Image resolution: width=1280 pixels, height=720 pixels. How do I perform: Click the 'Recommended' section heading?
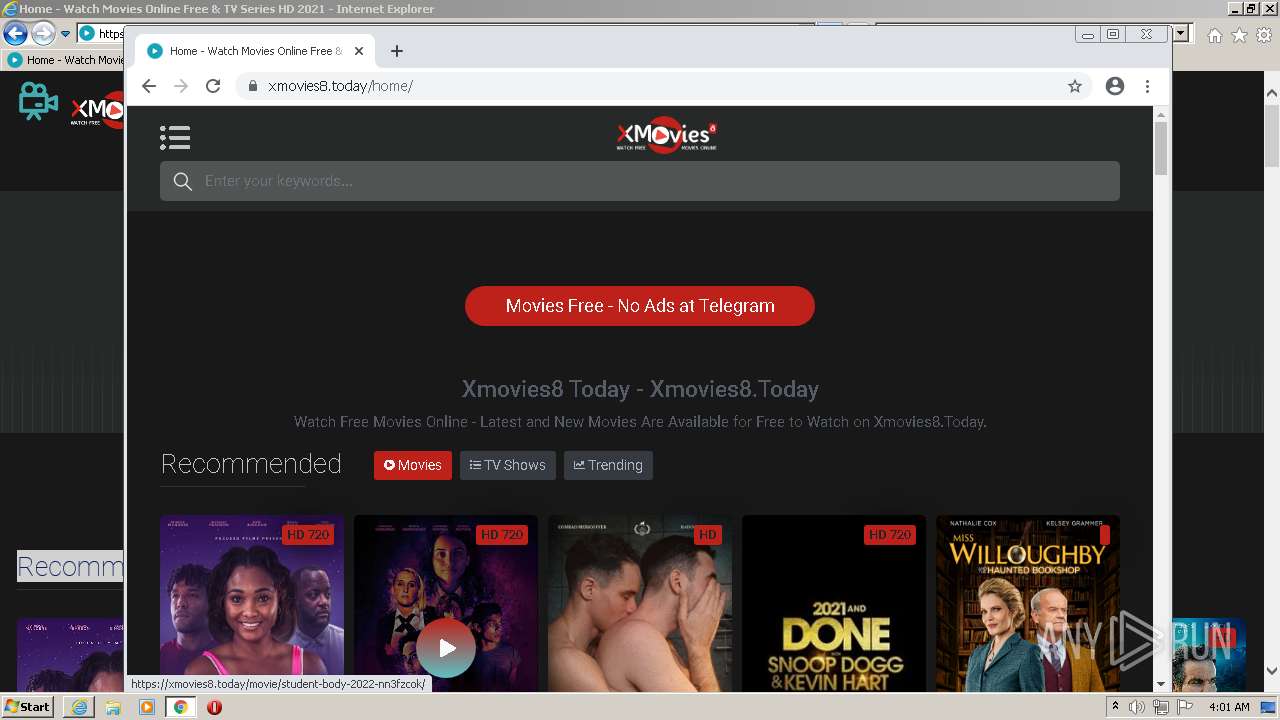point(251,464)
